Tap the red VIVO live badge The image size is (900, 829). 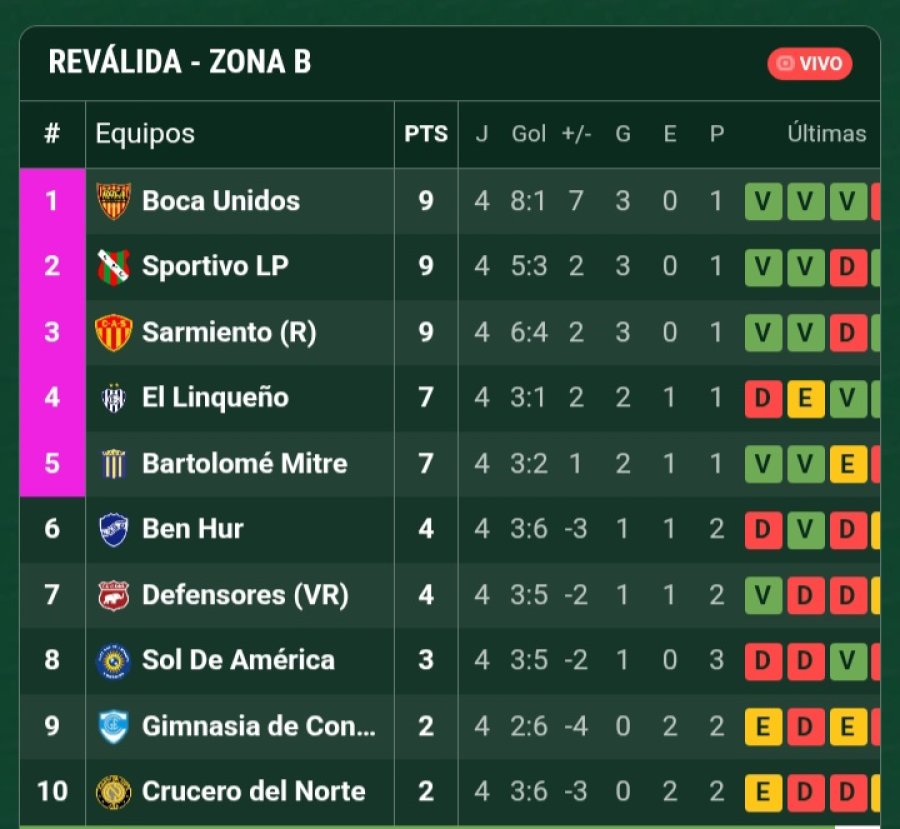pos(810,64)
